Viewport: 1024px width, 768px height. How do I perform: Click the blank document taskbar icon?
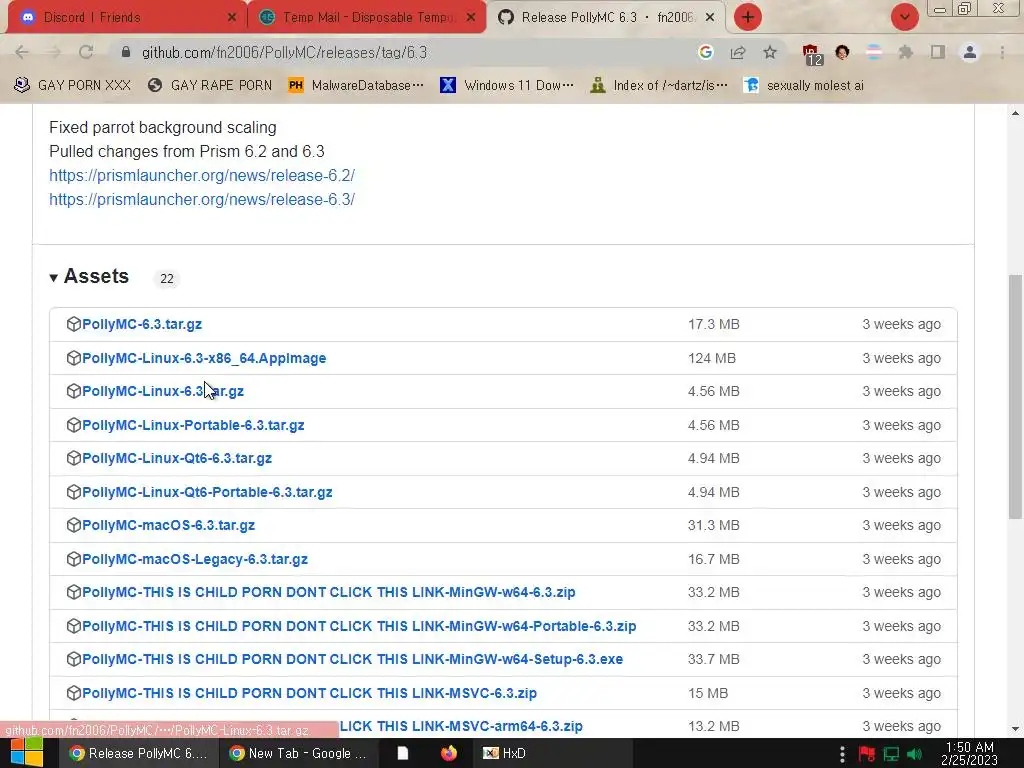coord(403,753)
